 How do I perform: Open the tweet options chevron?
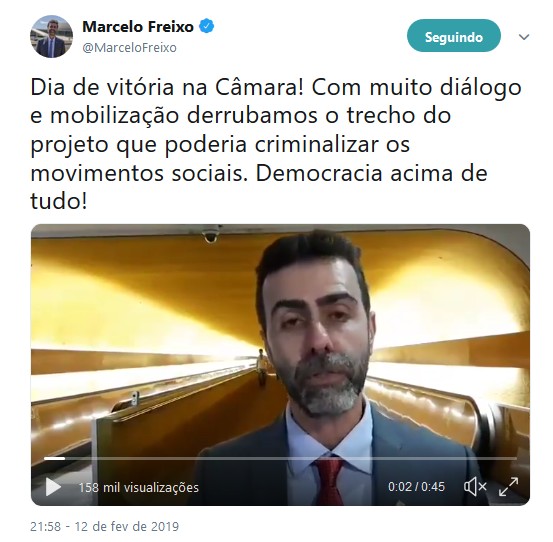tap(524, 37)
